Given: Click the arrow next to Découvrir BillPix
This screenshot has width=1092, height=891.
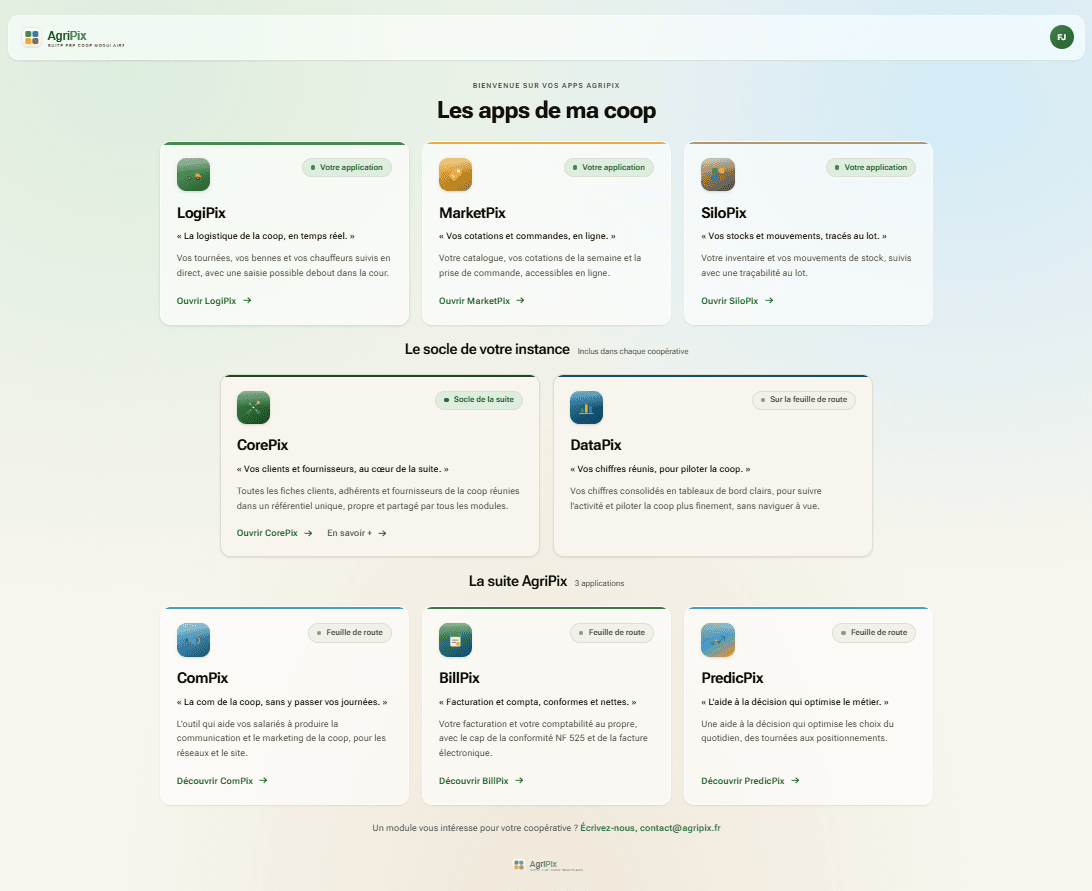Looking at the screenshot, I should tap(519, 780).
